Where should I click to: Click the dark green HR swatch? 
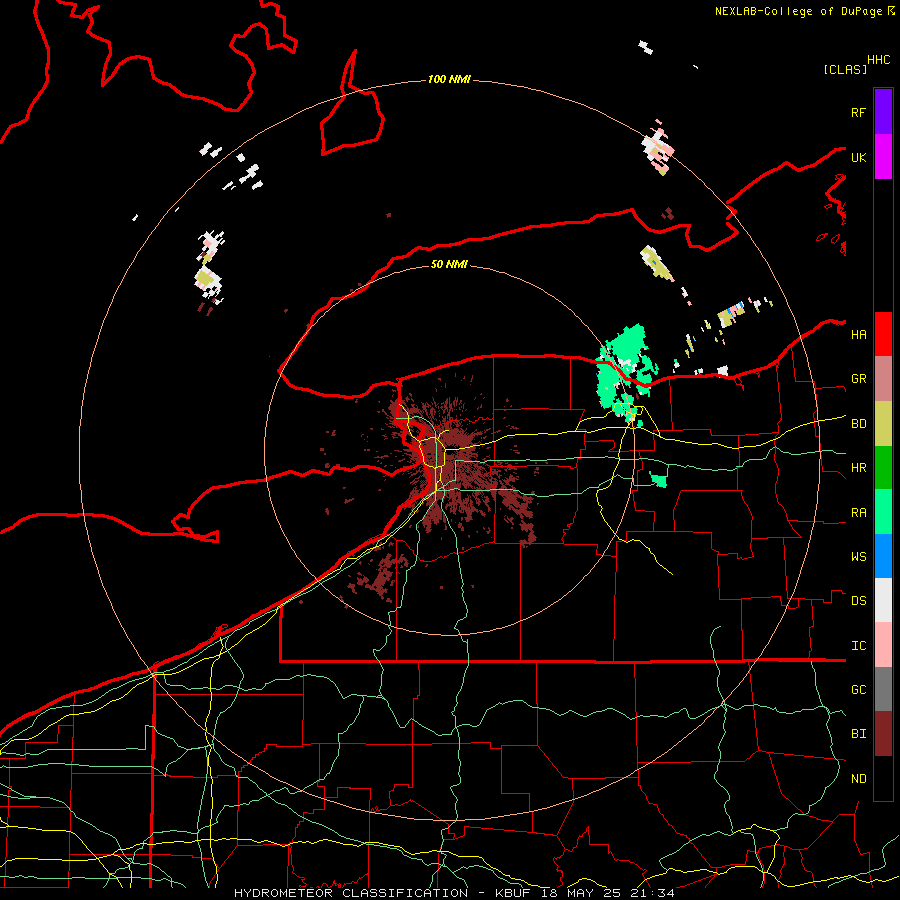point(883,468)
